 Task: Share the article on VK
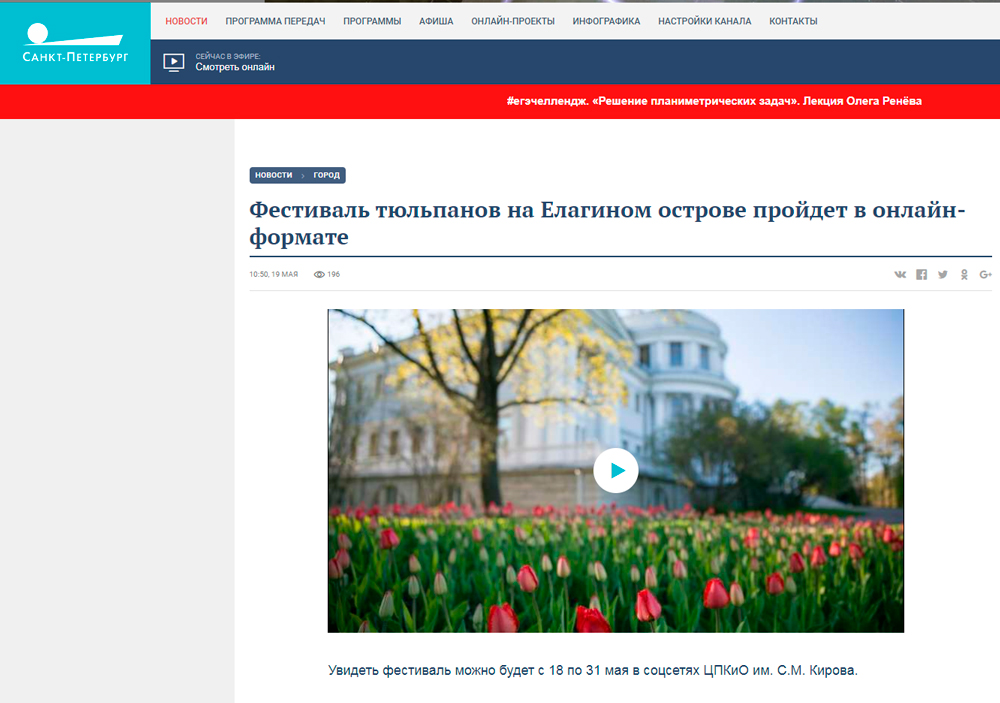tap(900, 274)
